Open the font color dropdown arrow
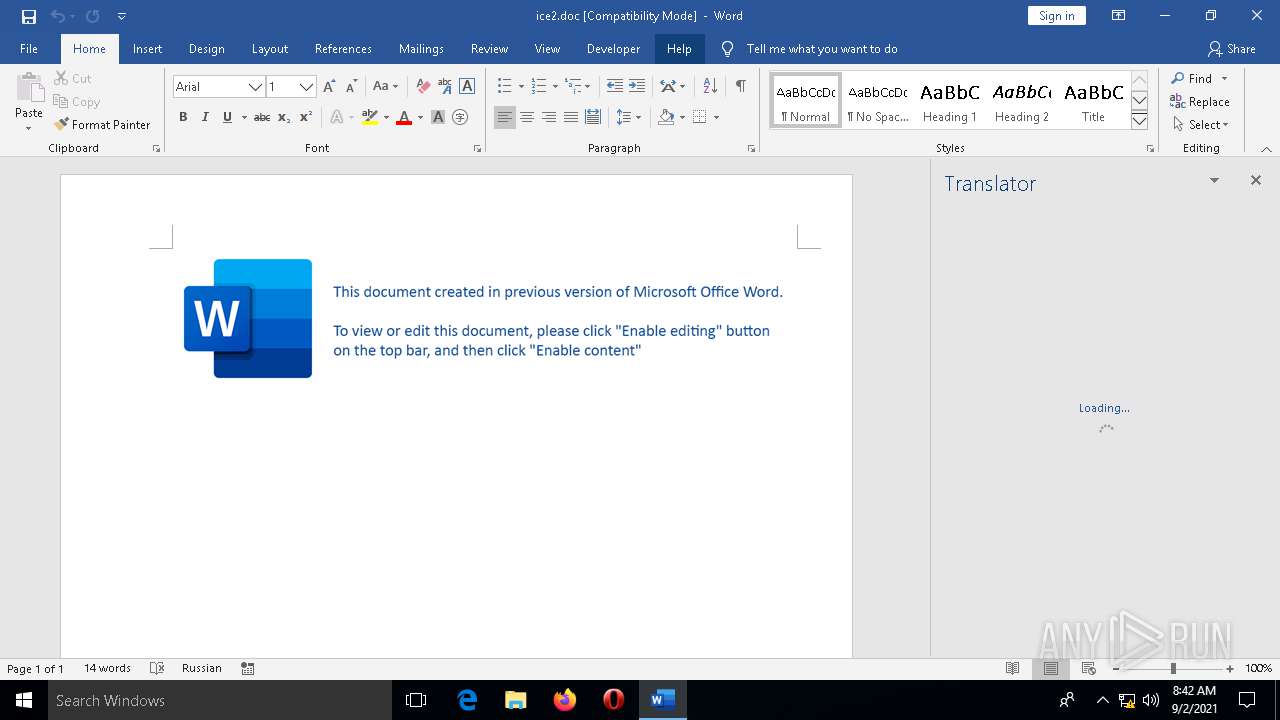Viewport: 1280px width, 720px height. pyautogui.click(x=420, y=117)
